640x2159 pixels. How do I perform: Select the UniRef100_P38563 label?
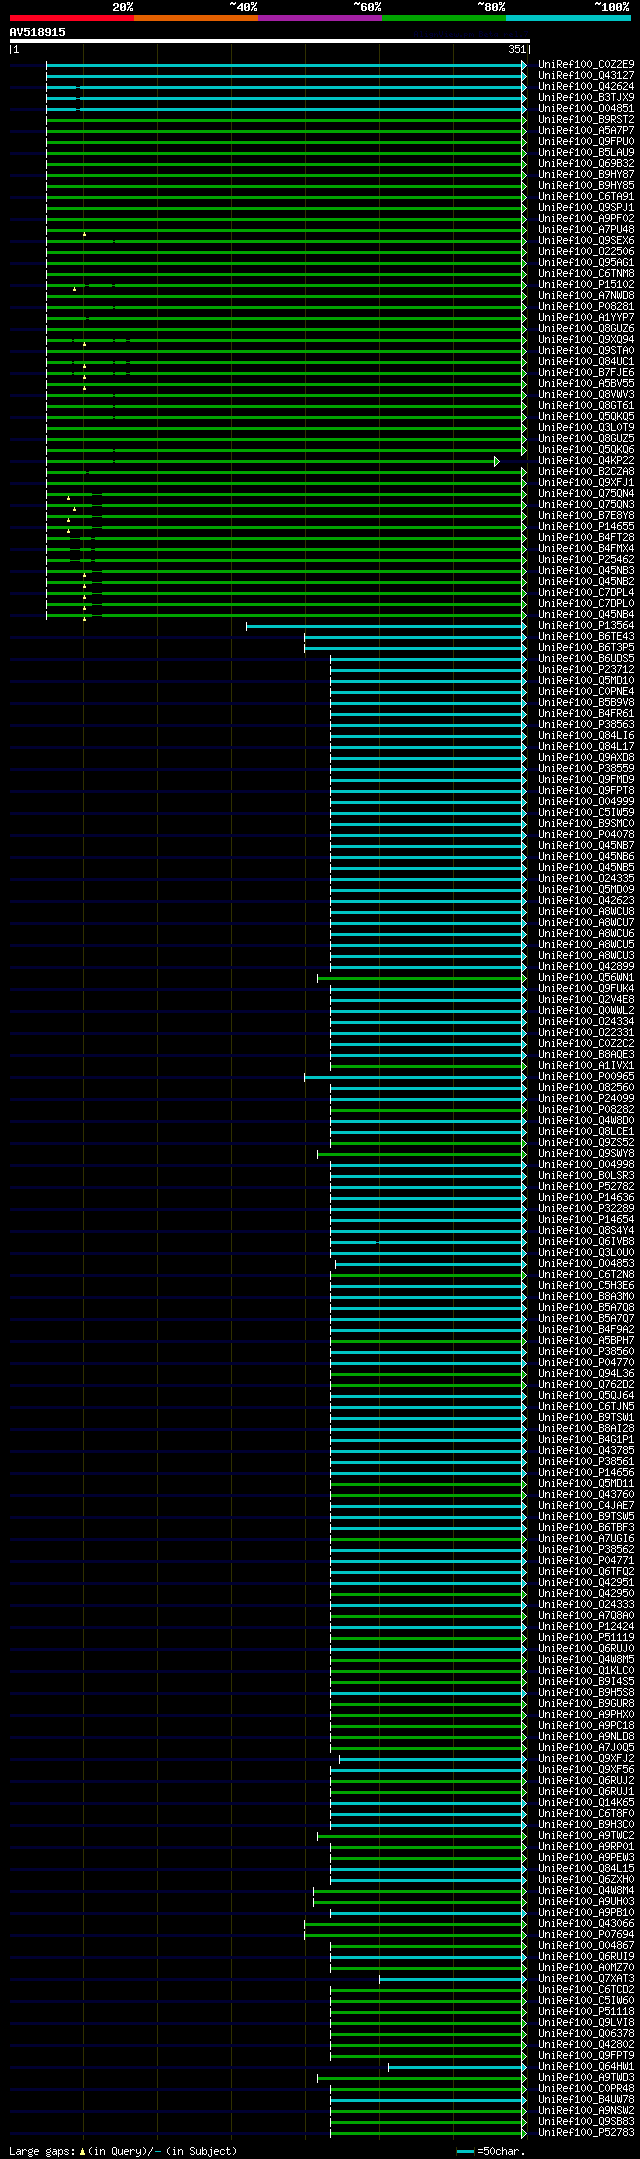coord(586,725)
